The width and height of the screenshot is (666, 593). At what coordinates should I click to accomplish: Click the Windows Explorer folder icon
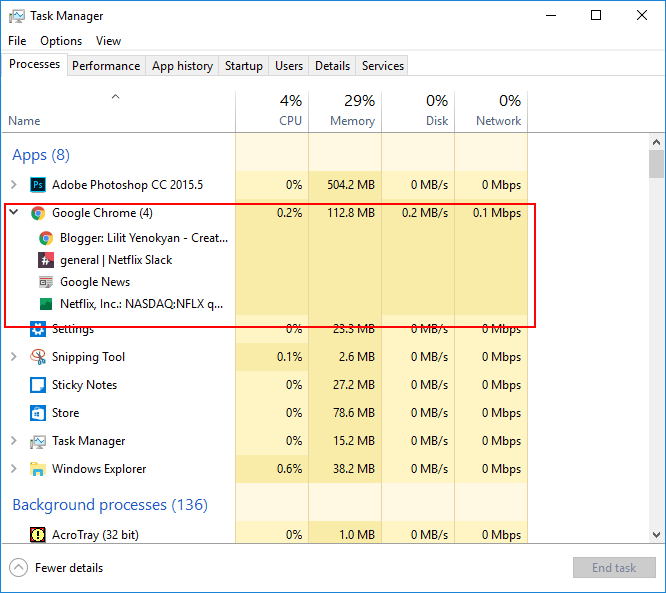coord(38,469)
